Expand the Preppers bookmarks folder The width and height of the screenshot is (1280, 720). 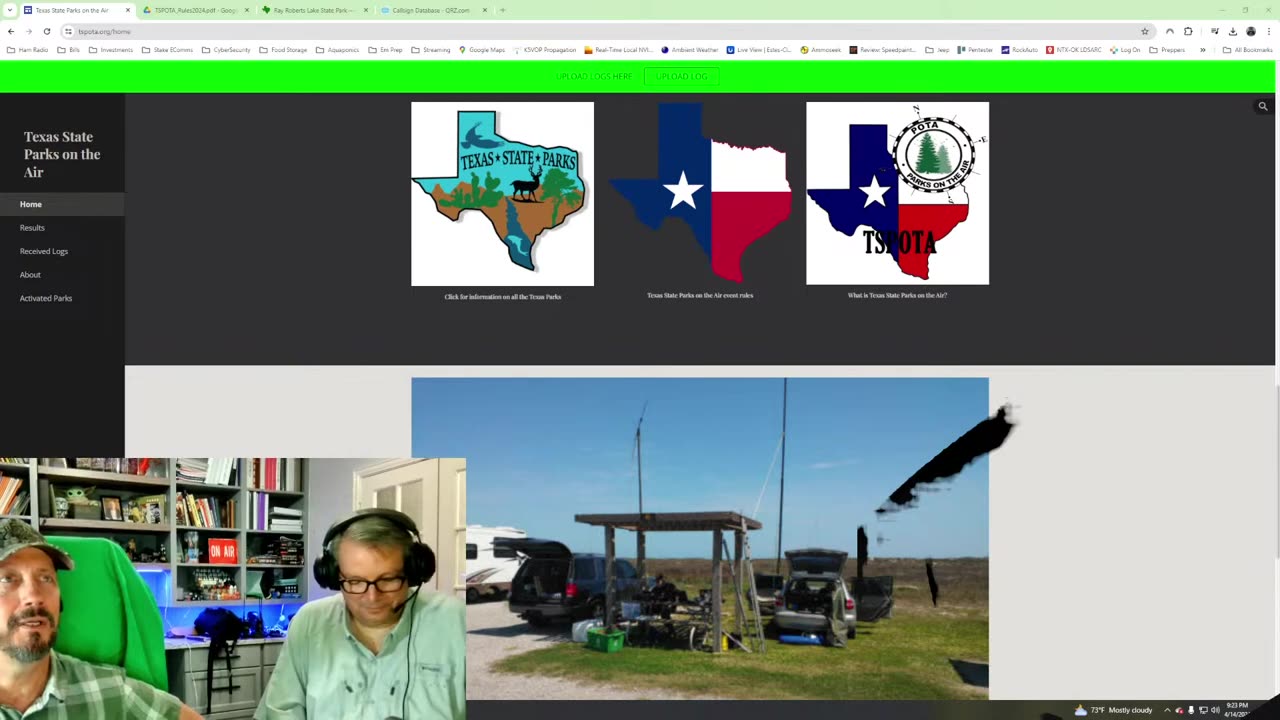pyautogui.click(x=1168, y=50)
